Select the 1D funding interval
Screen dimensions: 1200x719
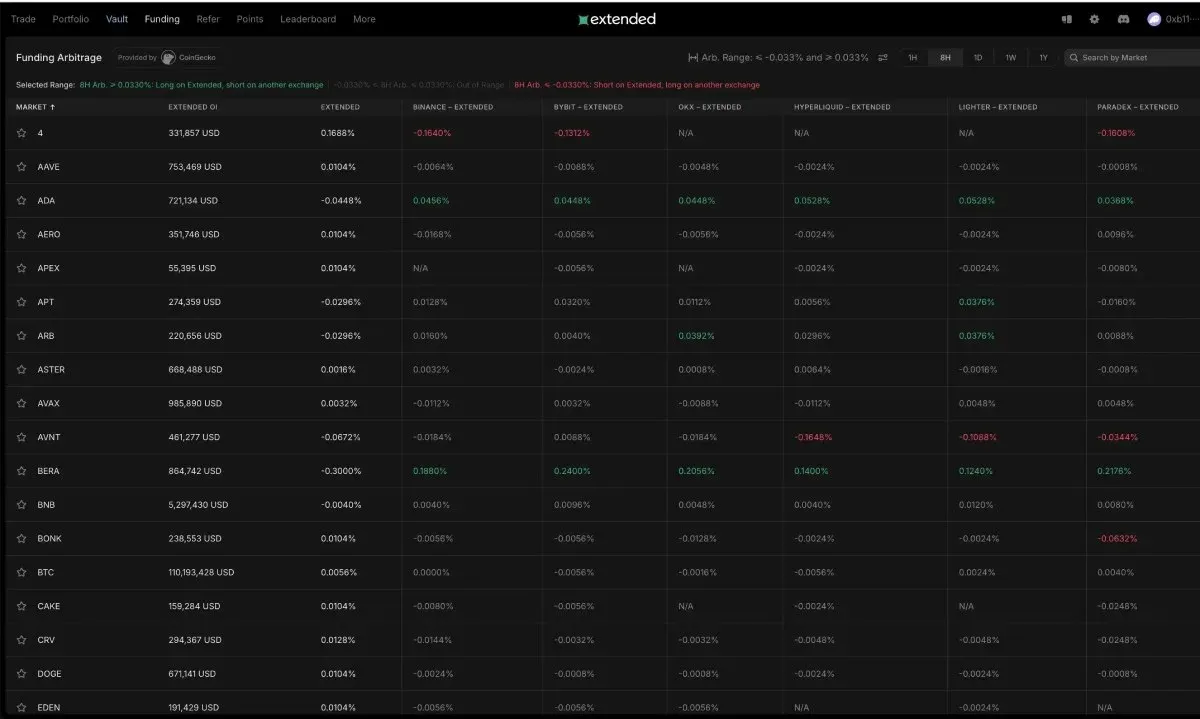click(978, 58)
